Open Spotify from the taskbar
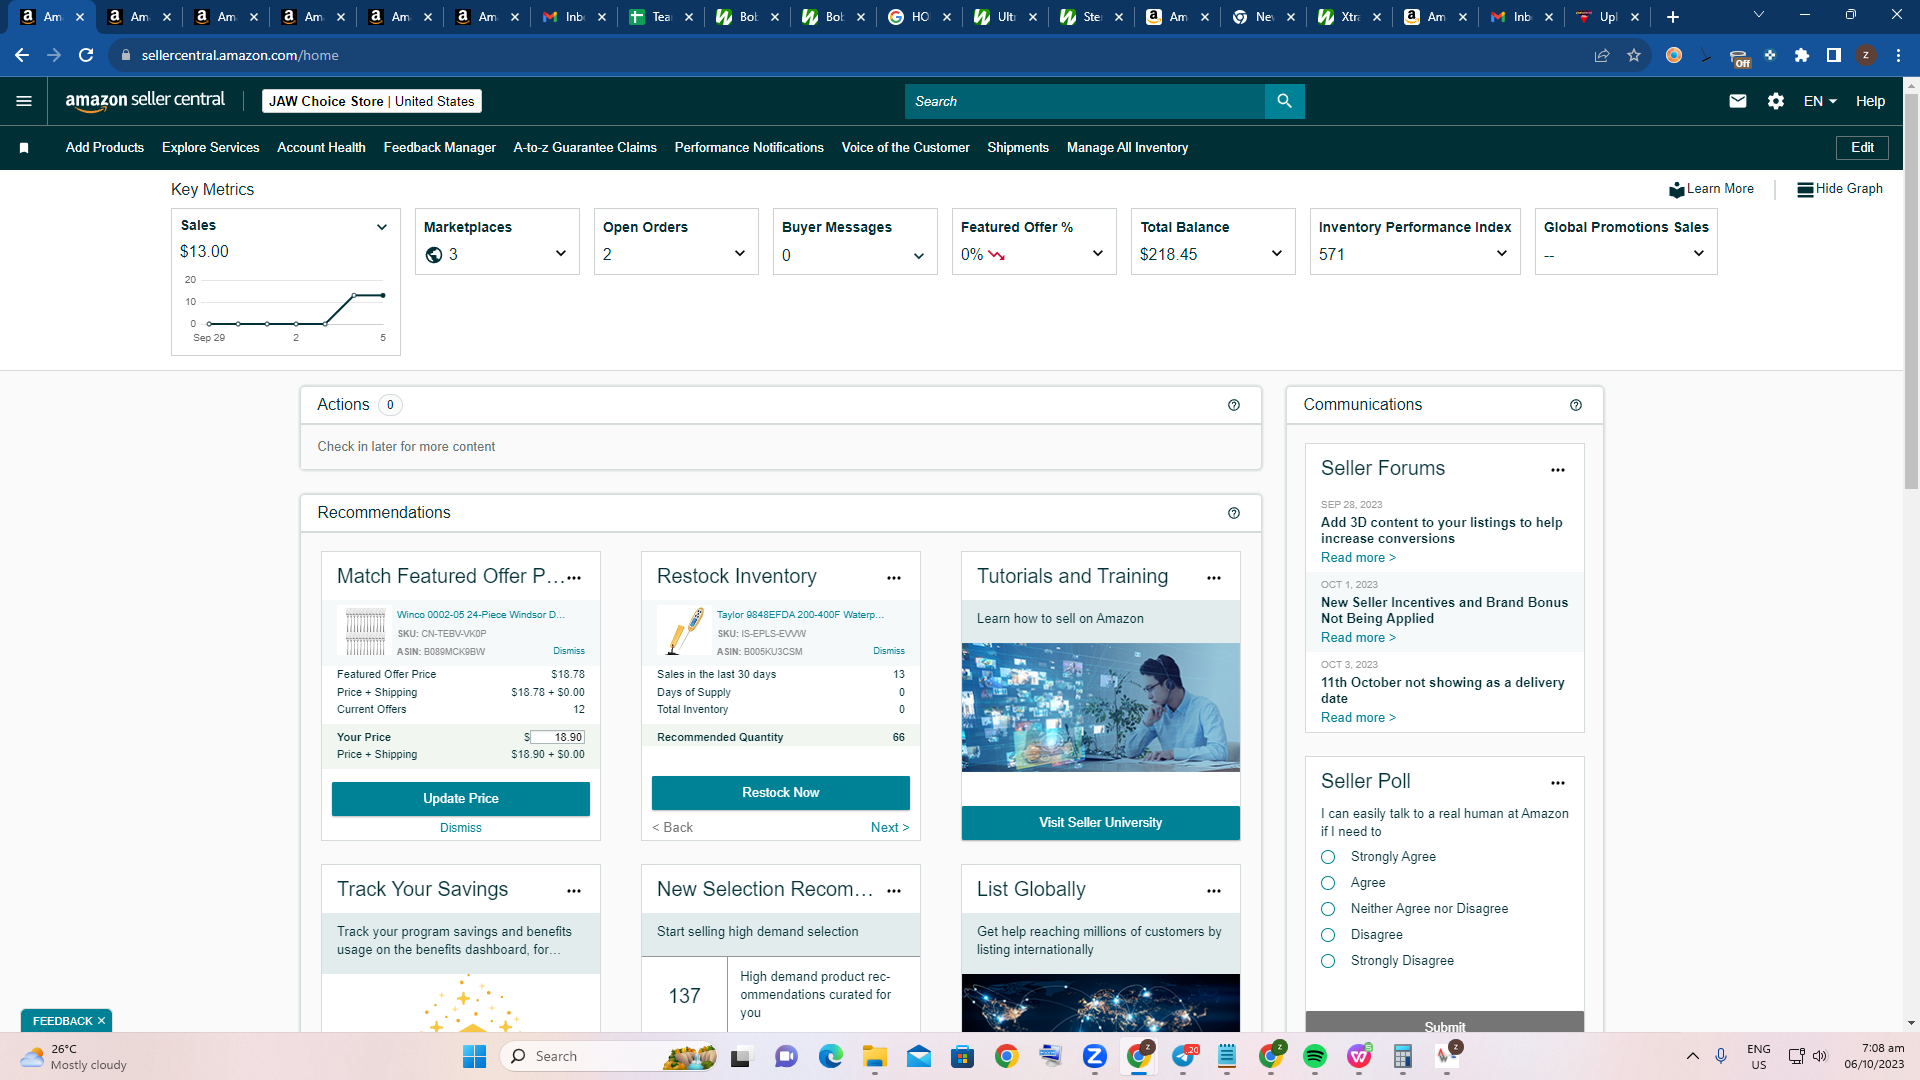 (1315, 1056)
